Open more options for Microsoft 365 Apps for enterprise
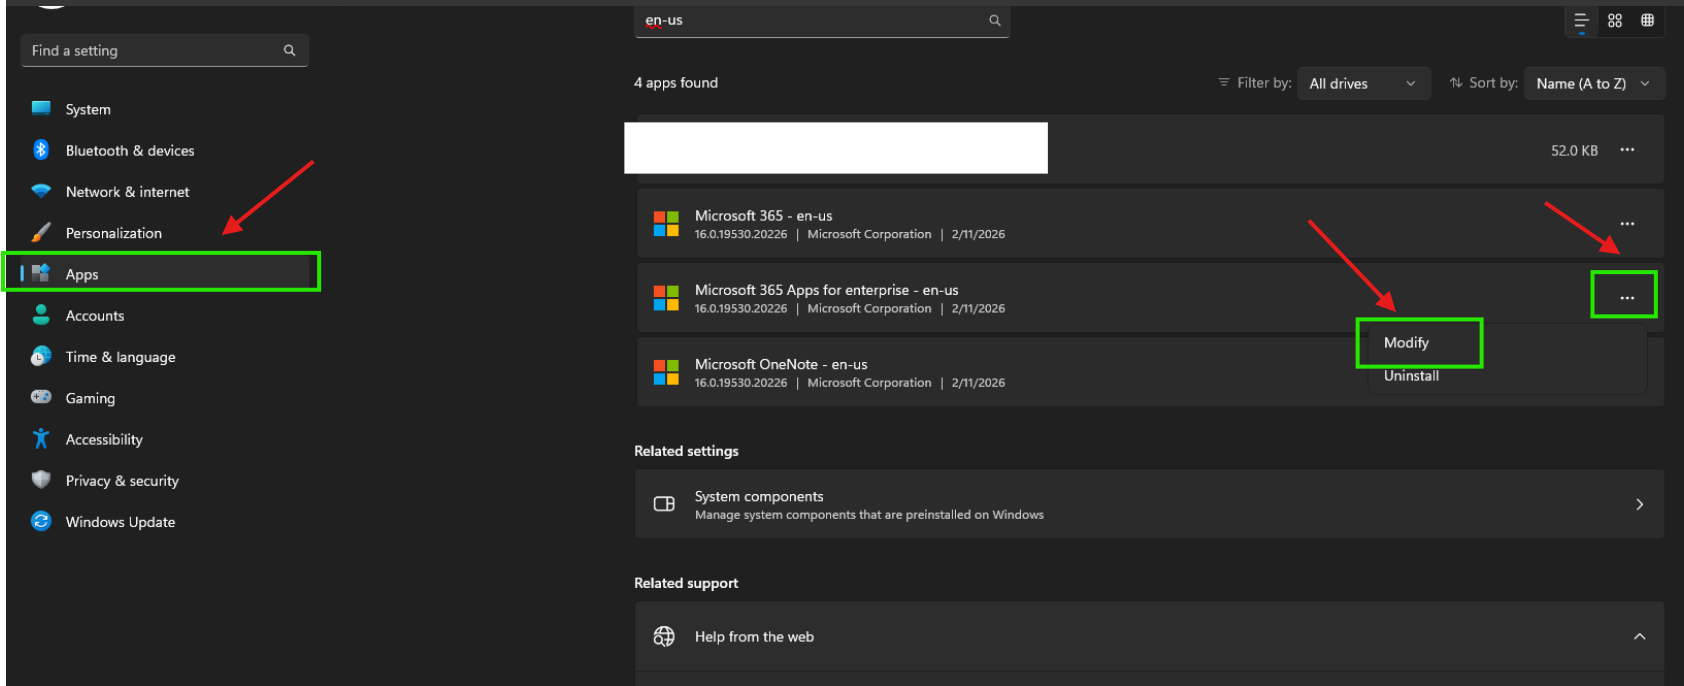This screenshot has height=686, width=1684. [1627, 298]
